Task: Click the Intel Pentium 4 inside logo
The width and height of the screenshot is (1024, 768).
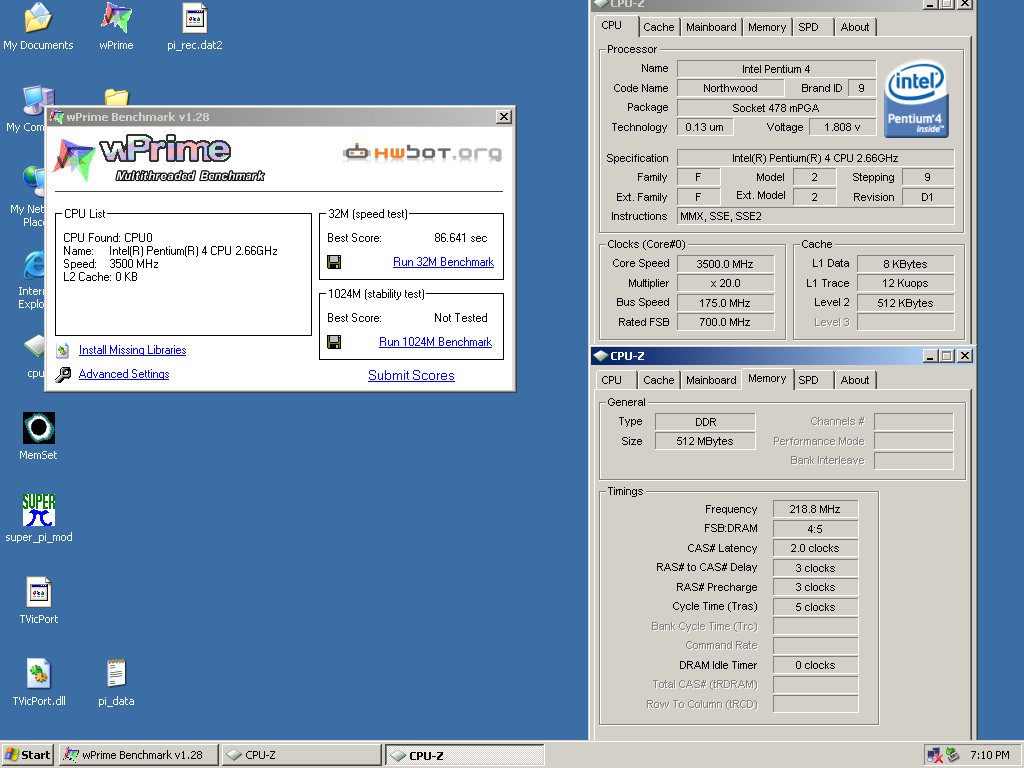Action: click(x=916, y=99)
